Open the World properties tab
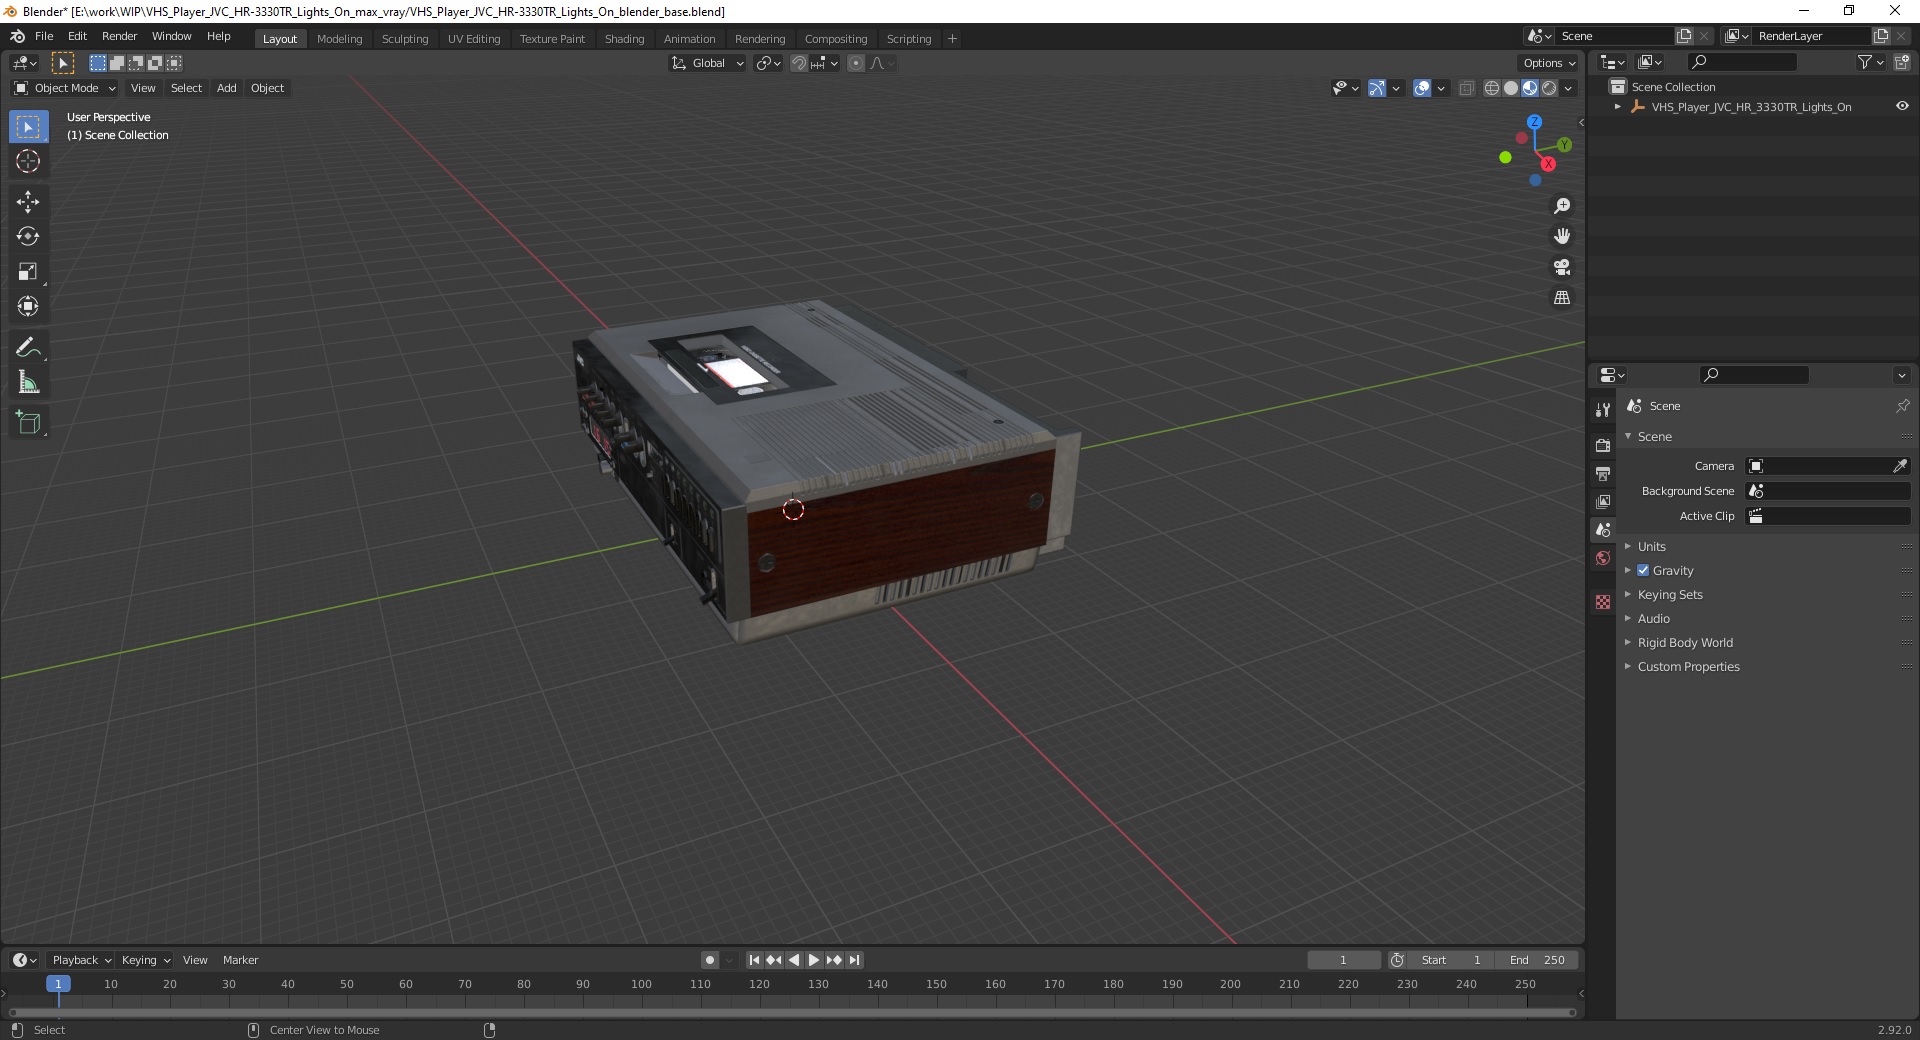Screen dimensions: 1920x1040 point(1603,558)
